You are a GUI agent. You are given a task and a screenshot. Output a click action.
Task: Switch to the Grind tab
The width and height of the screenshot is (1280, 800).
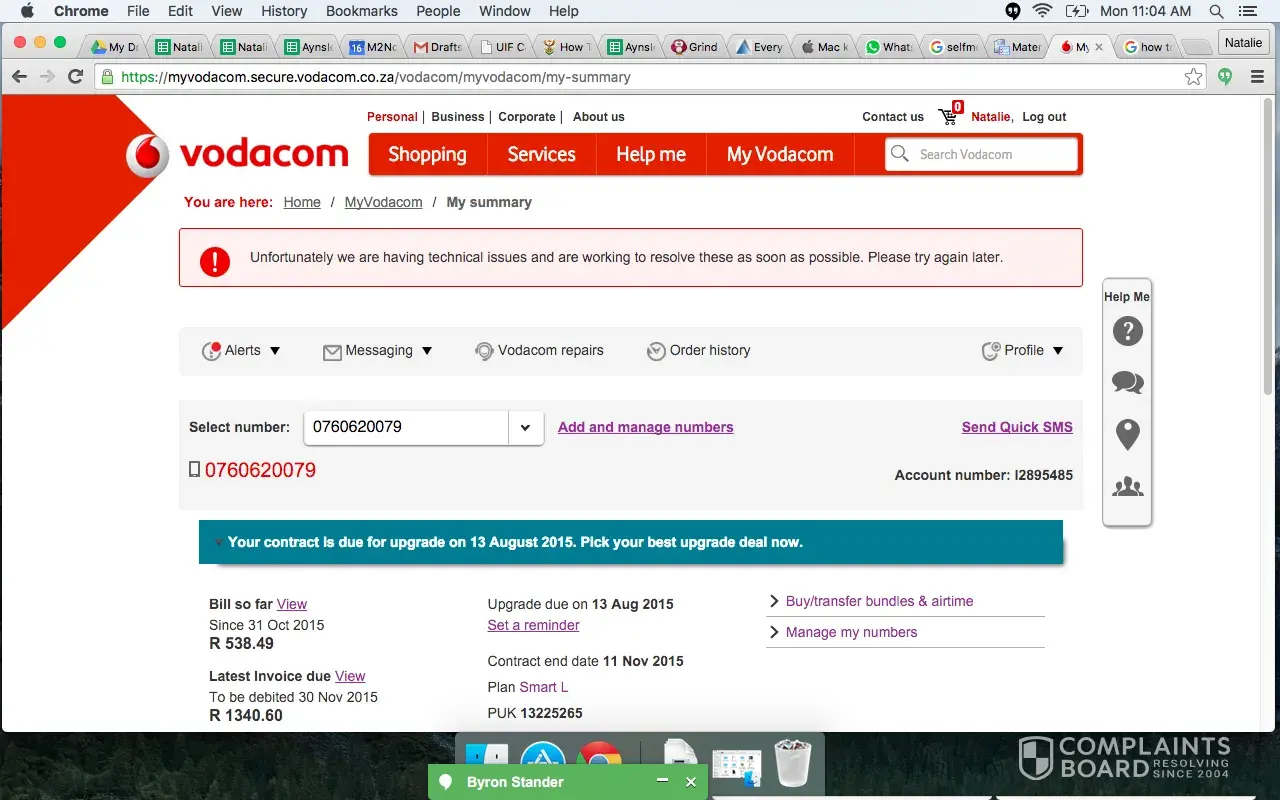pos(696,47)
